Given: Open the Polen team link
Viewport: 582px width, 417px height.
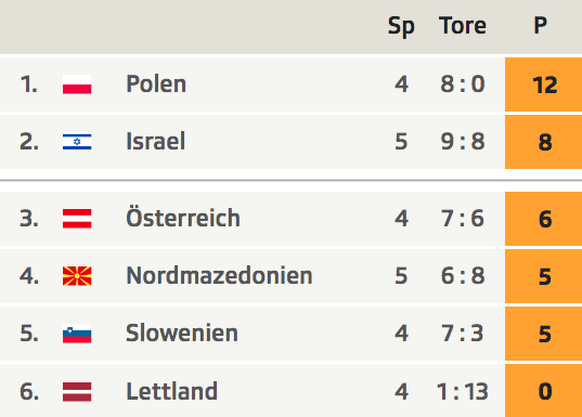Looking at the screenshot, I should [156, 84].
